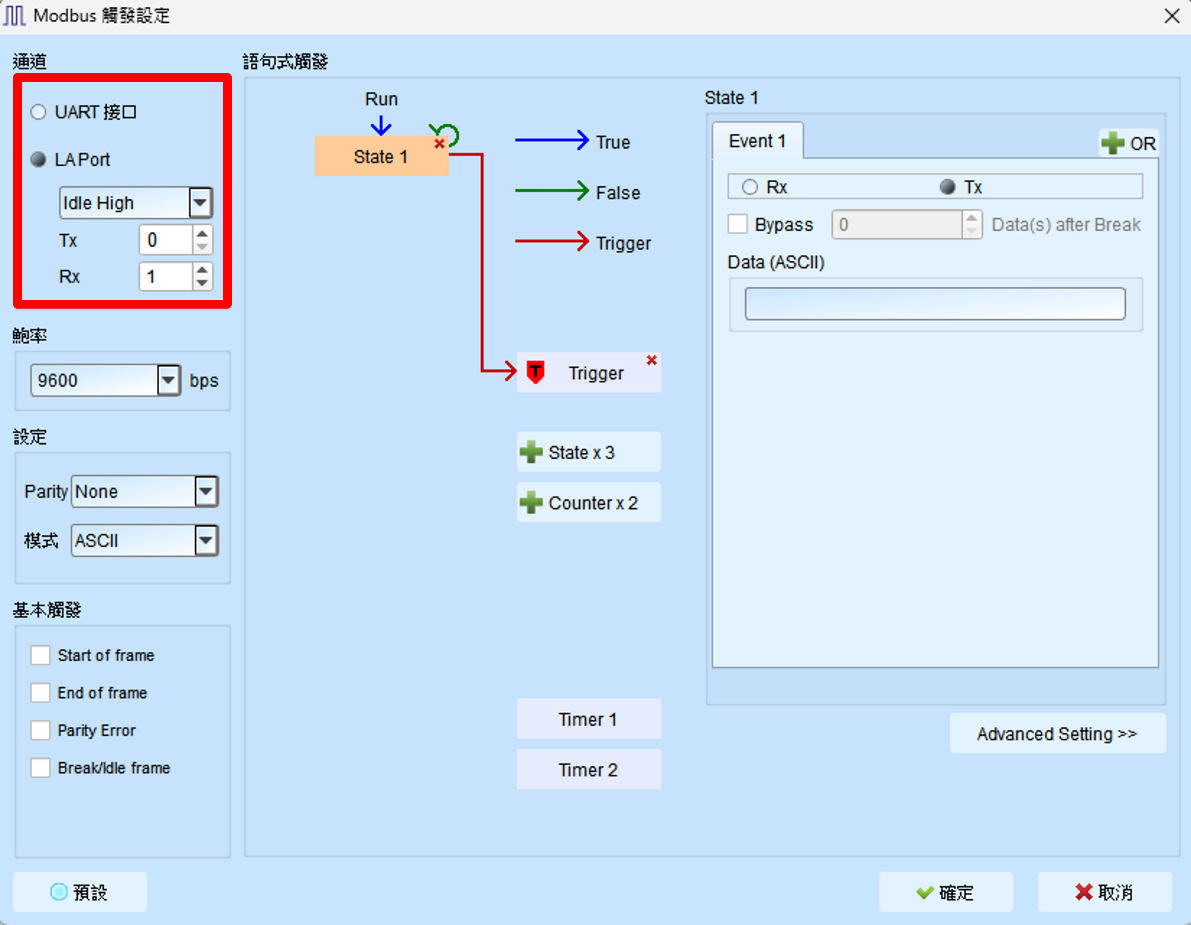Enable the Bypass checkbox
Image resolution: width=1191 pixels, height=925 pixels.
click(x=738, y=224)
